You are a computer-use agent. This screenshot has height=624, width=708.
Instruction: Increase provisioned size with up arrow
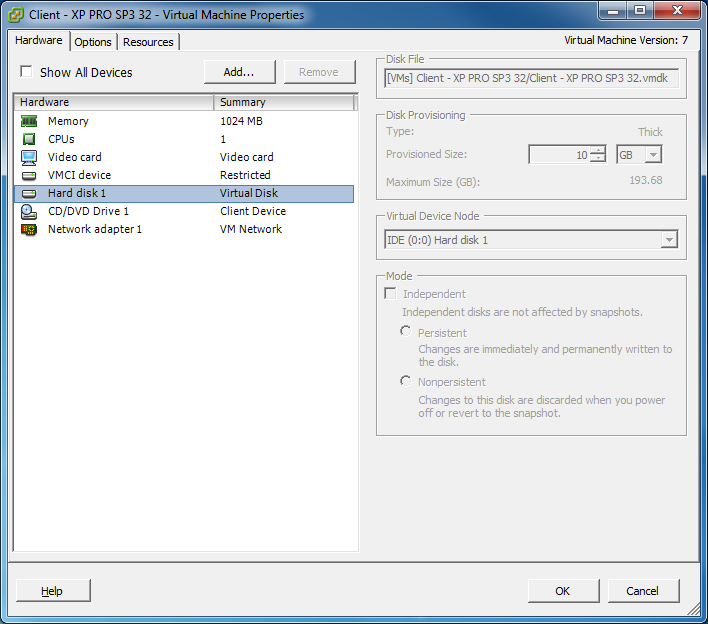598,150
